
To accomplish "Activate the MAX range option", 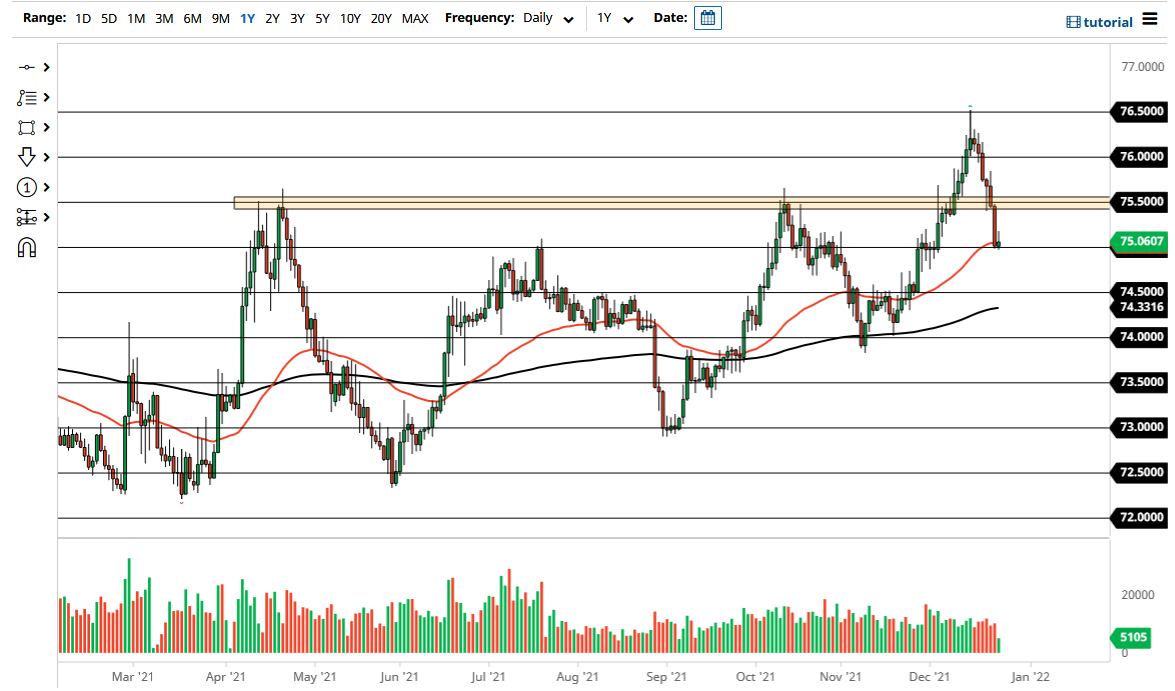I will click(415, 18).
